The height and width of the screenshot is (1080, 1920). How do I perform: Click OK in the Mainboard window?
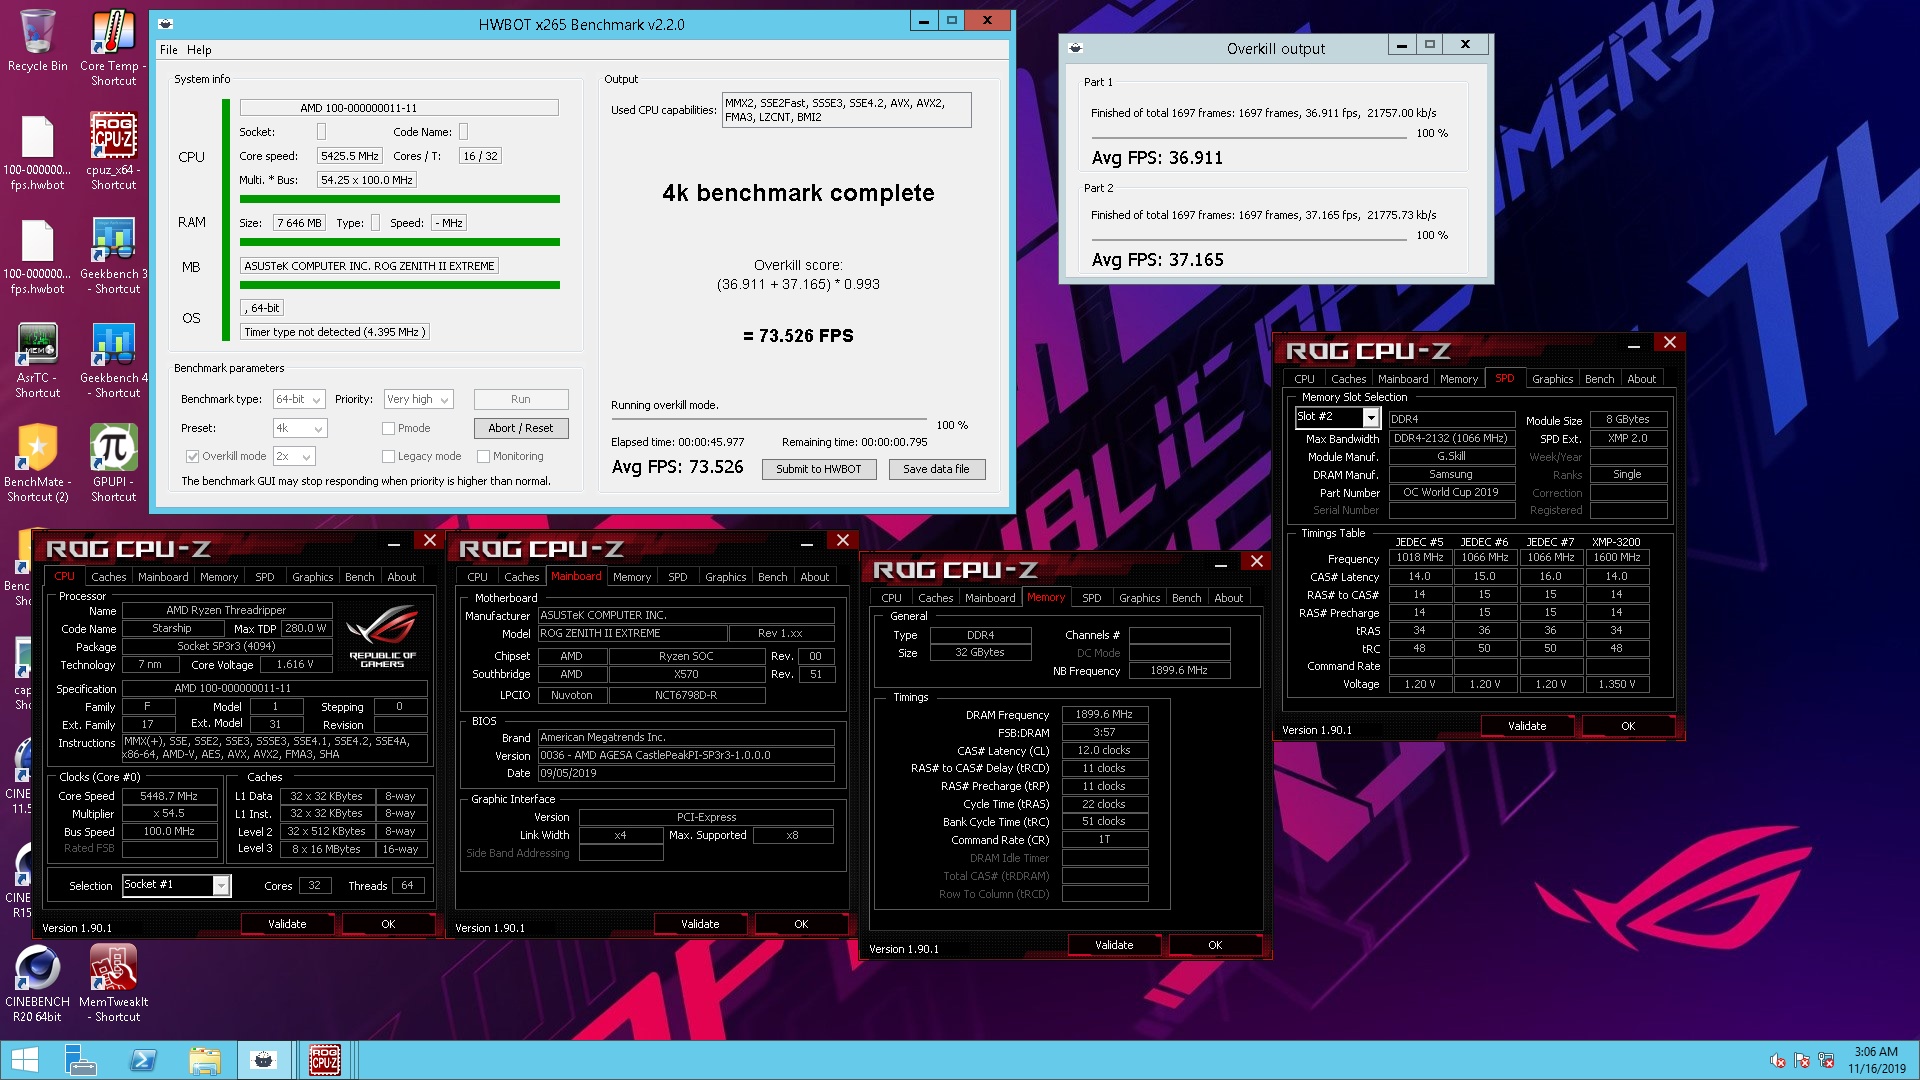801,924
